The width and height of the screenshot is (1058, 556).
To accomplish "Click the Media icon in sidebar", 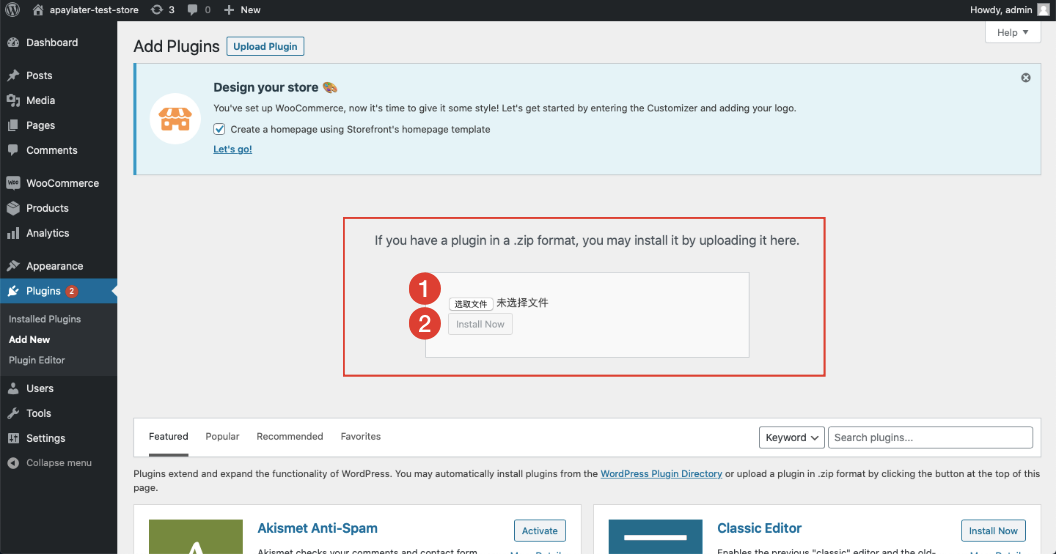I will click(13, 100).
